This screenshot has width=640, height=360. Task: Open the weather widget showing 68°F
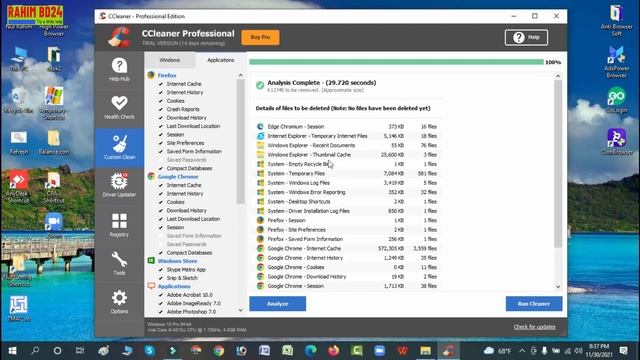tap(497, 351)
